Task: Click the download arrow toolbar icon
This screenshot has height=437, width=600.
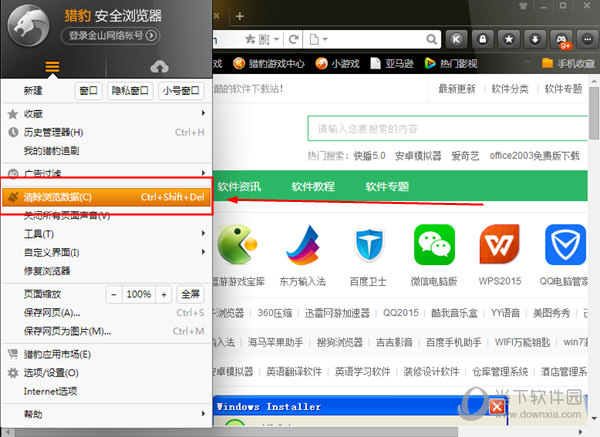Action: pos(536,38)
